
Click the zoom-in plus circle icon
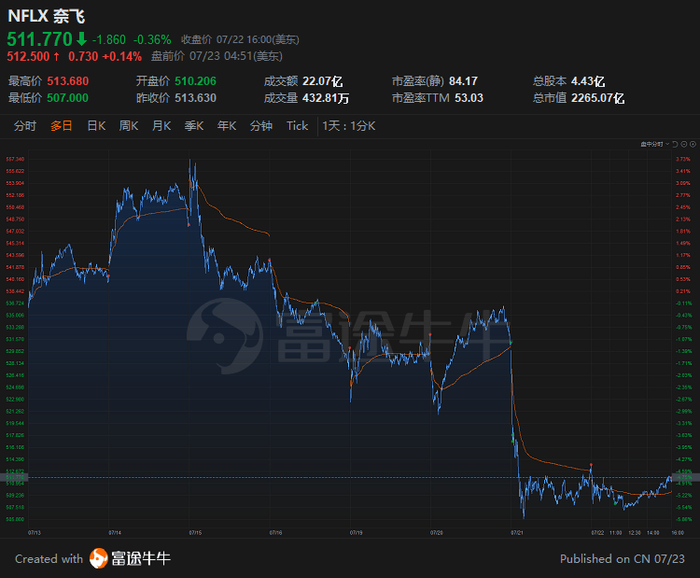coord(693,144)
